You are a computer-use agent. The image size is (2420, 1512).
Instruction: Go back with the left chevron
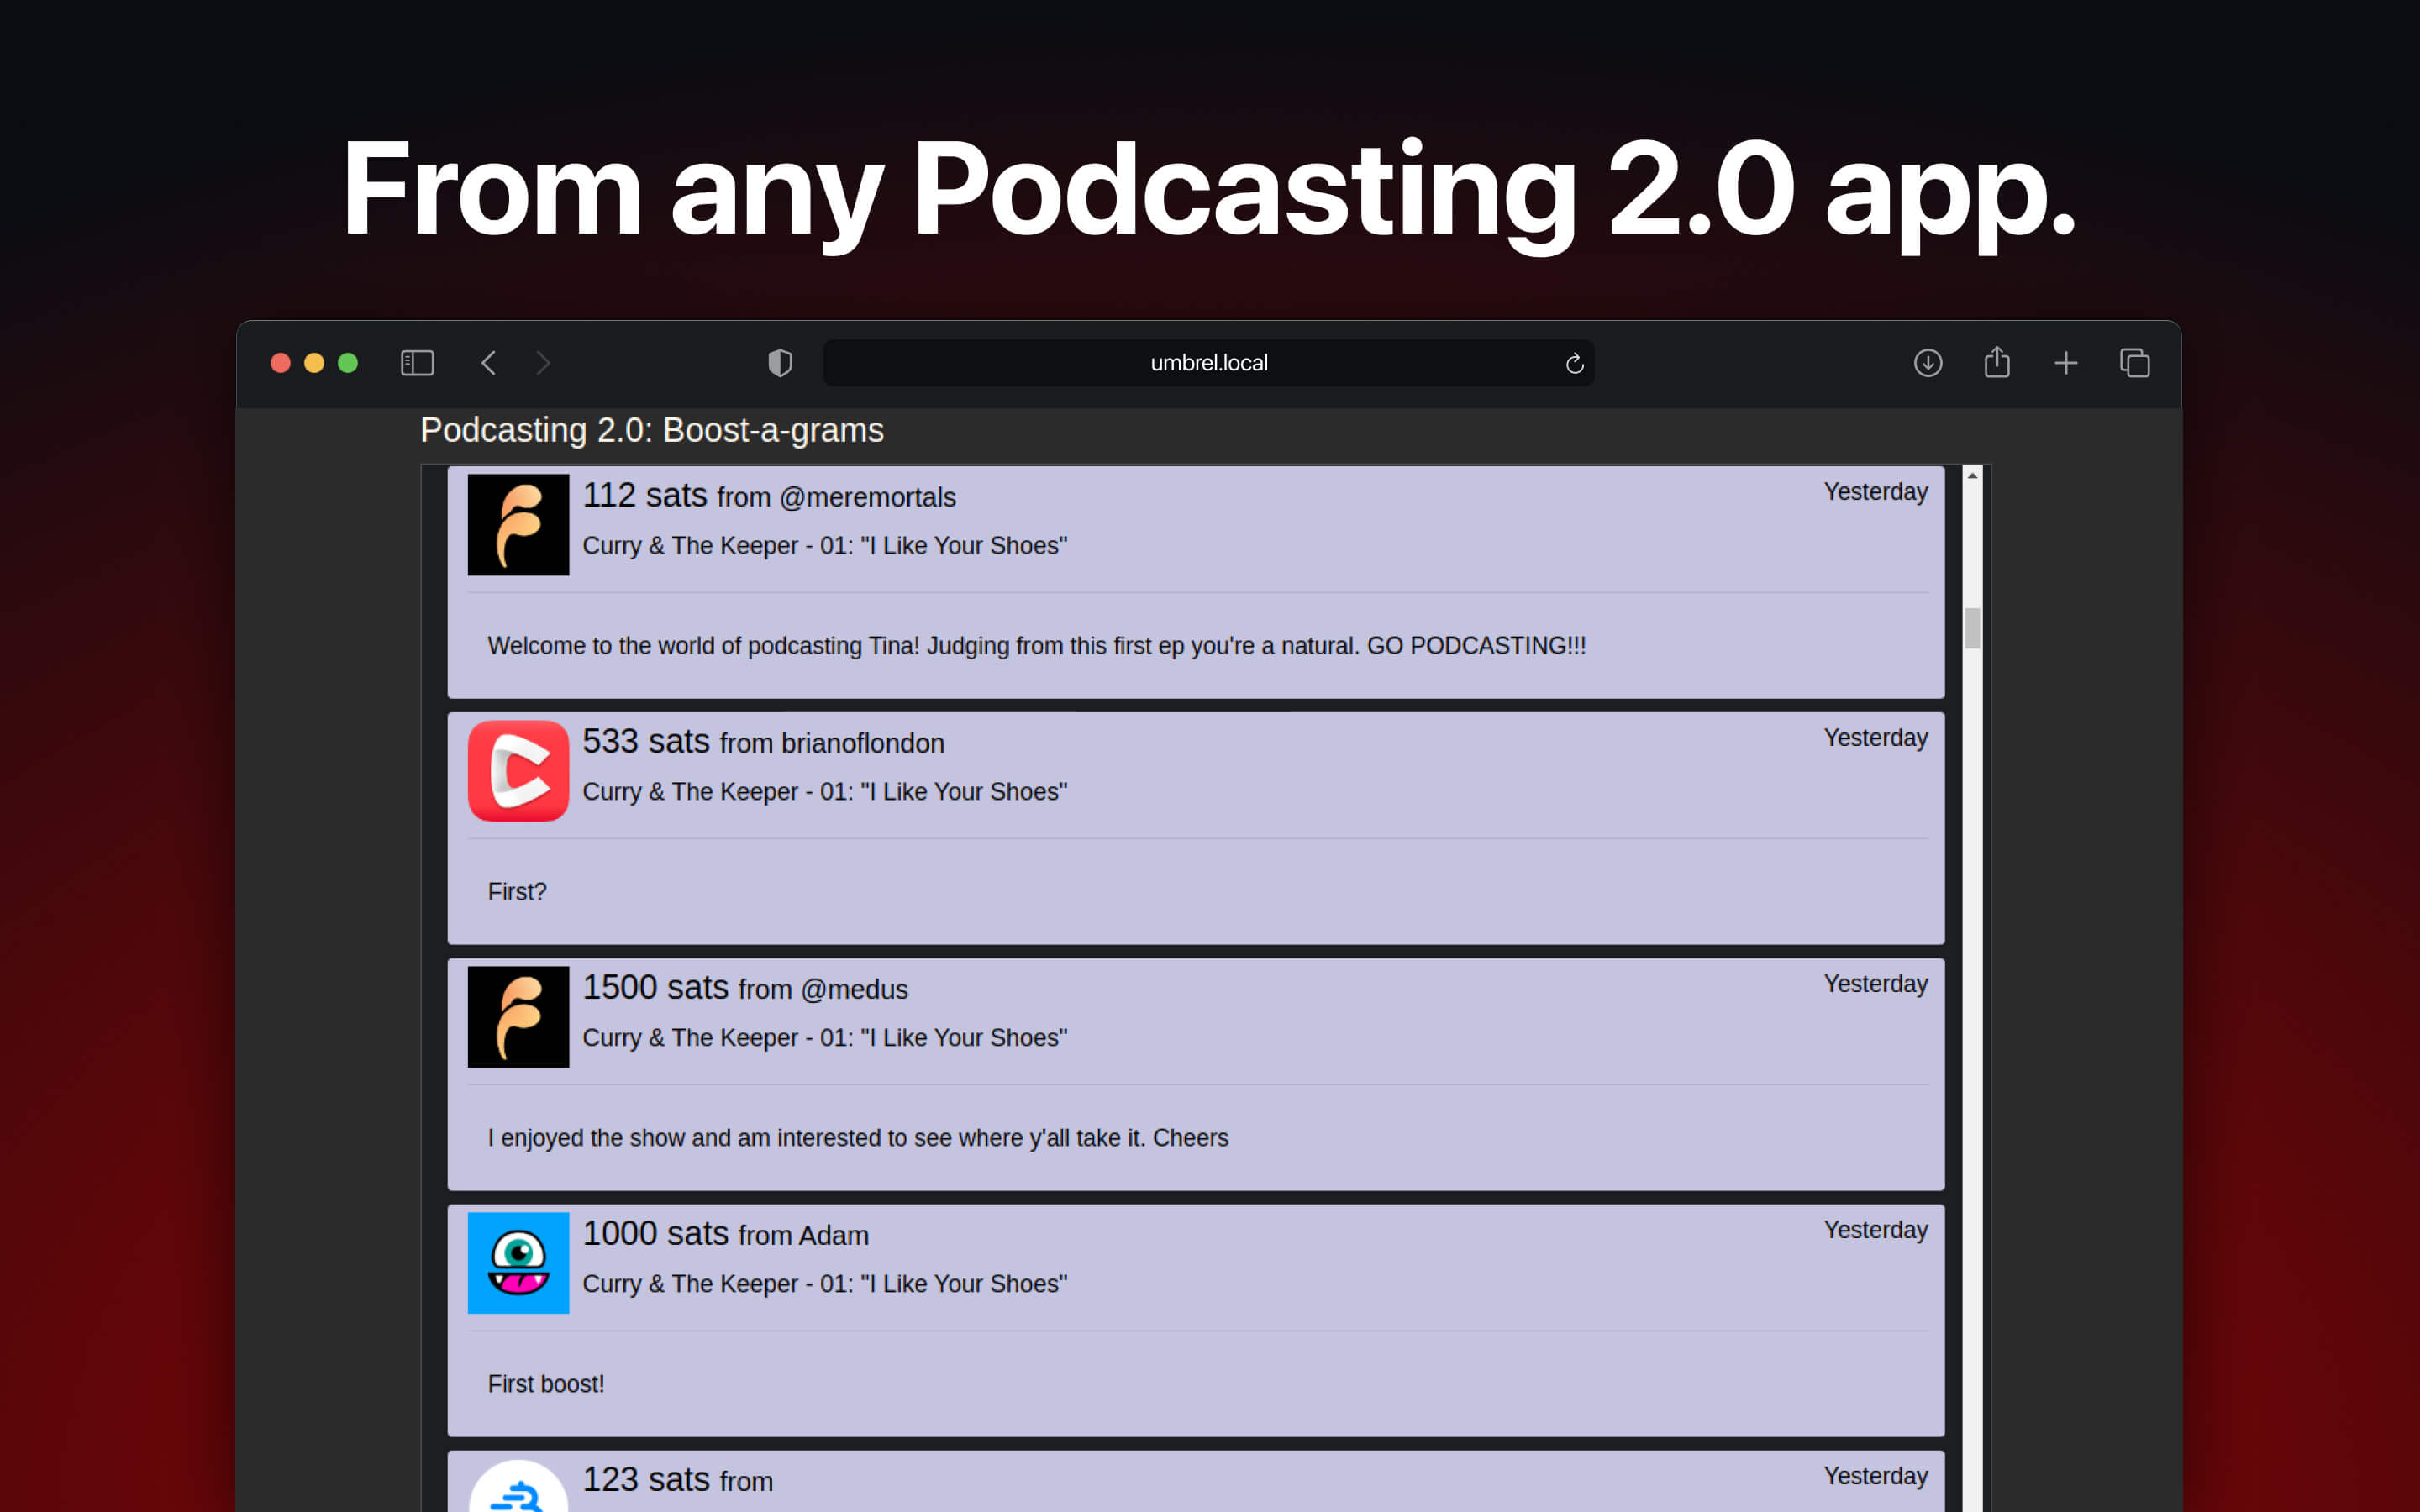[x=489, y=363]
